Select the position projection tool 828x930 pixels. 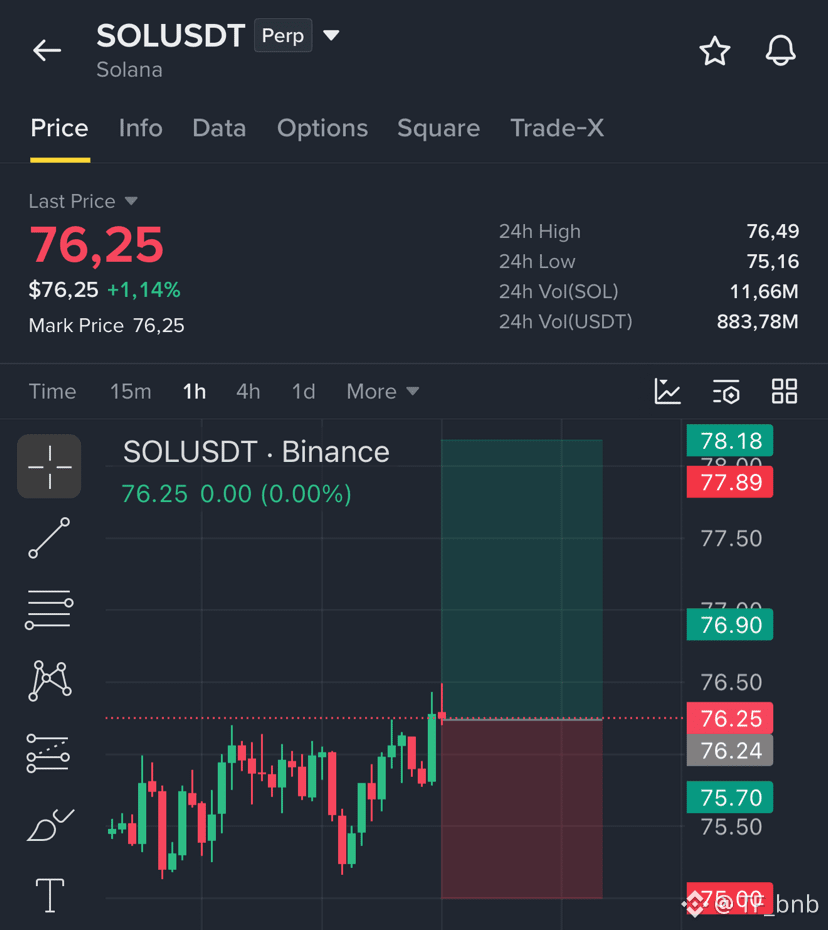pyautogui.click(x=48, y=753)
